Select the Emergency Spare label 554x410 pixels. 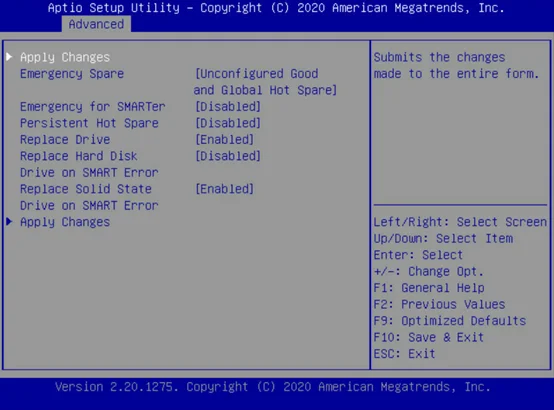[72, 74]
